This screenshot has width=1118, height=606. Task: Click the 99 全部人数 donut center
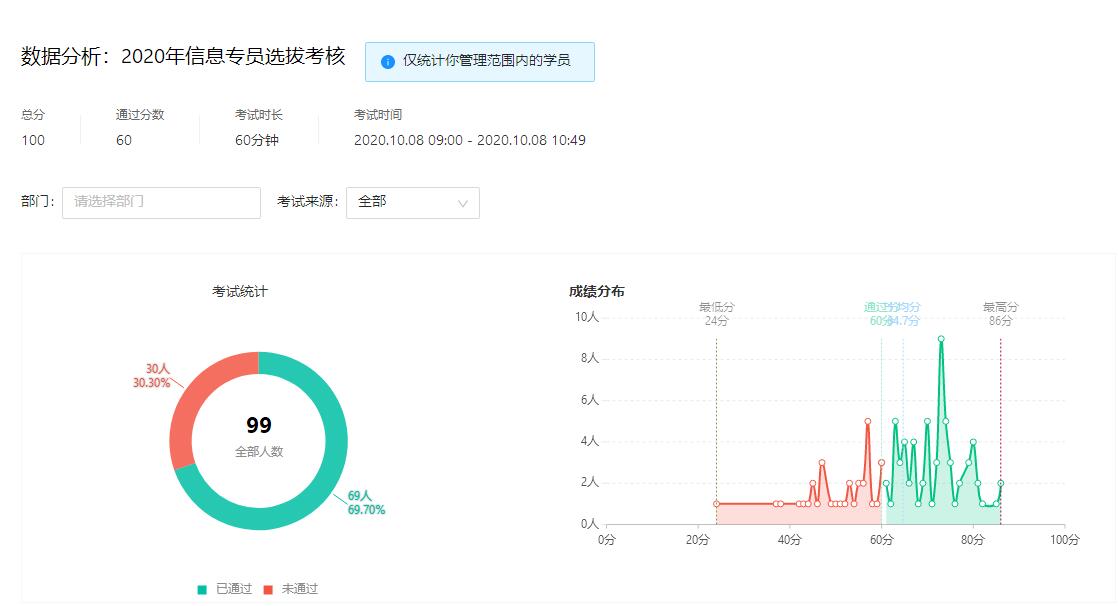pyautogui.click(x=259, y=436)
